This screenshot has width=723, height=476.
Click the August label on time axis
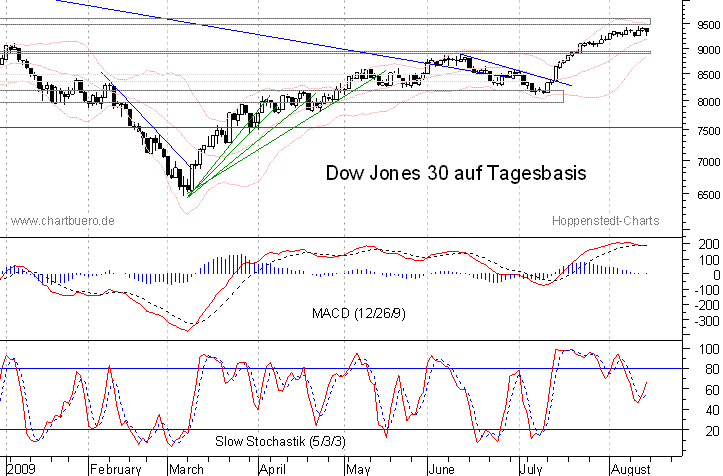pos(630,470)
